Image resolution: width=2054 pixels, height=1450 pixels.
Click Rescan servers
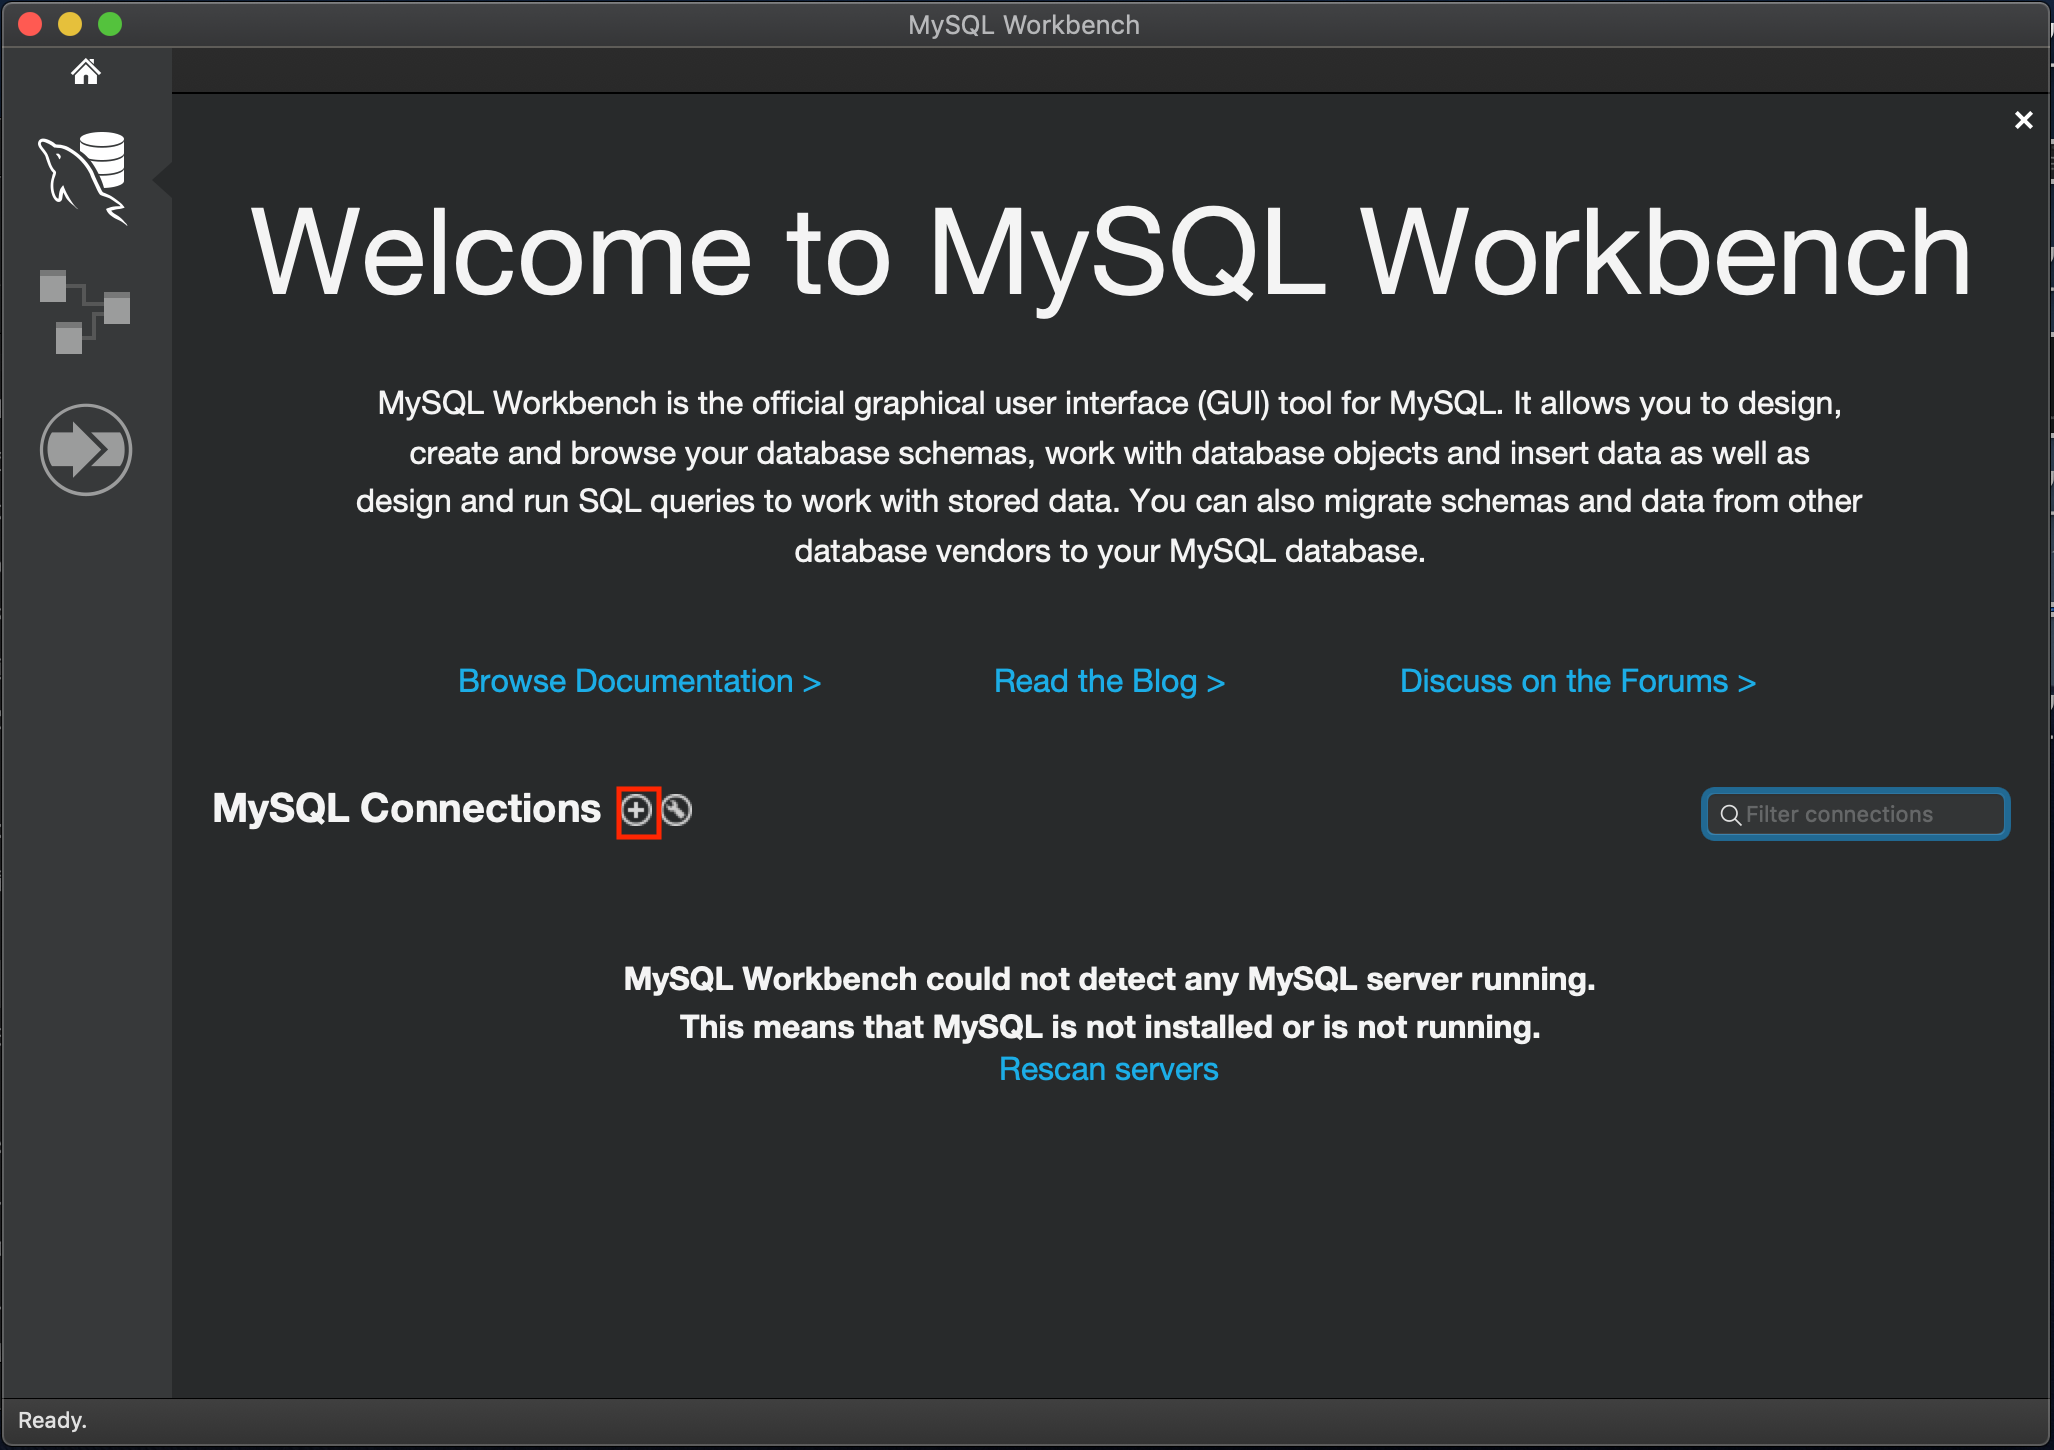click(1108, 1068)
